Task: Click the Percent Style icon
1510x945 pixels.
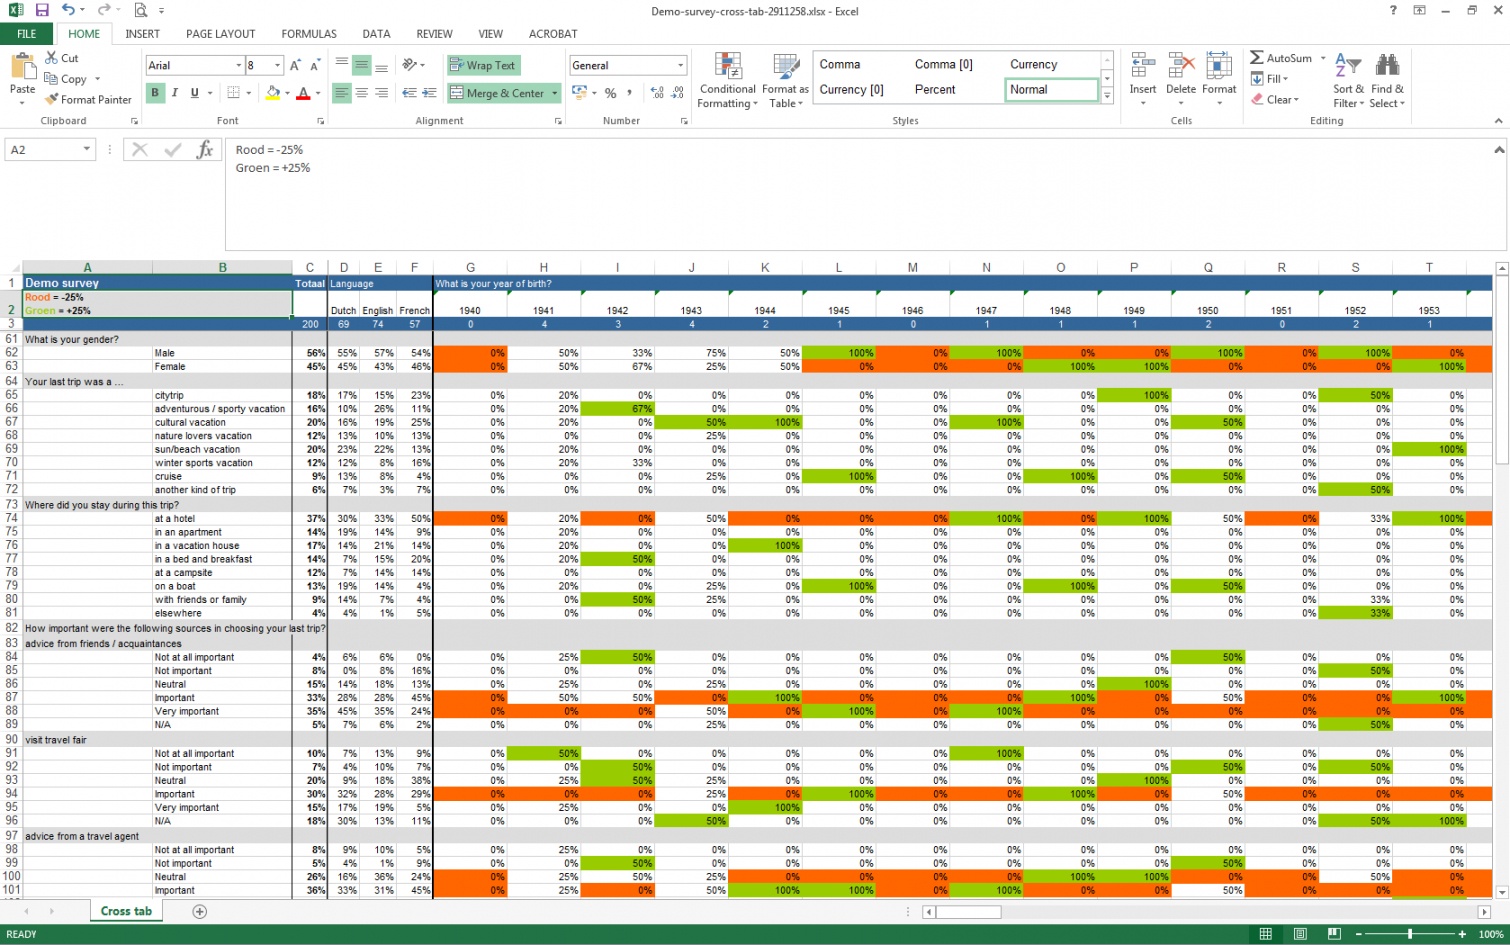Action: pyautogui.click(x=610, y=93)
